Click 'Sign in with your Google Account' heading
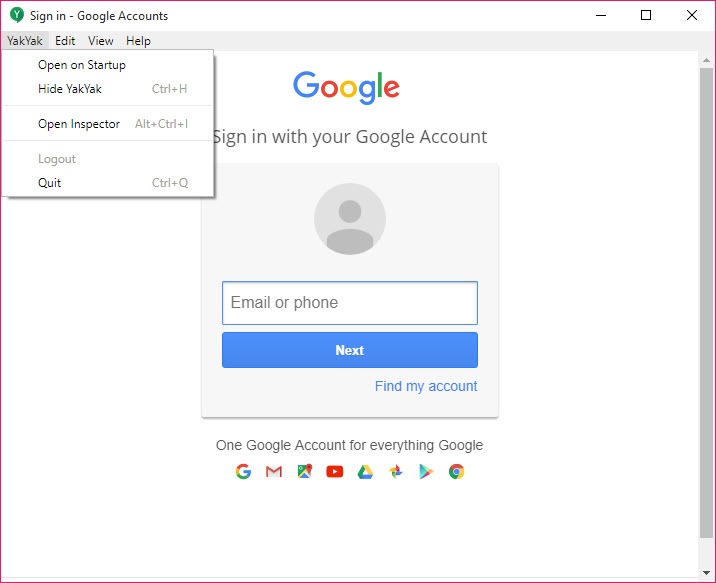This screenshot has height=583, width=716. point(350,137)
